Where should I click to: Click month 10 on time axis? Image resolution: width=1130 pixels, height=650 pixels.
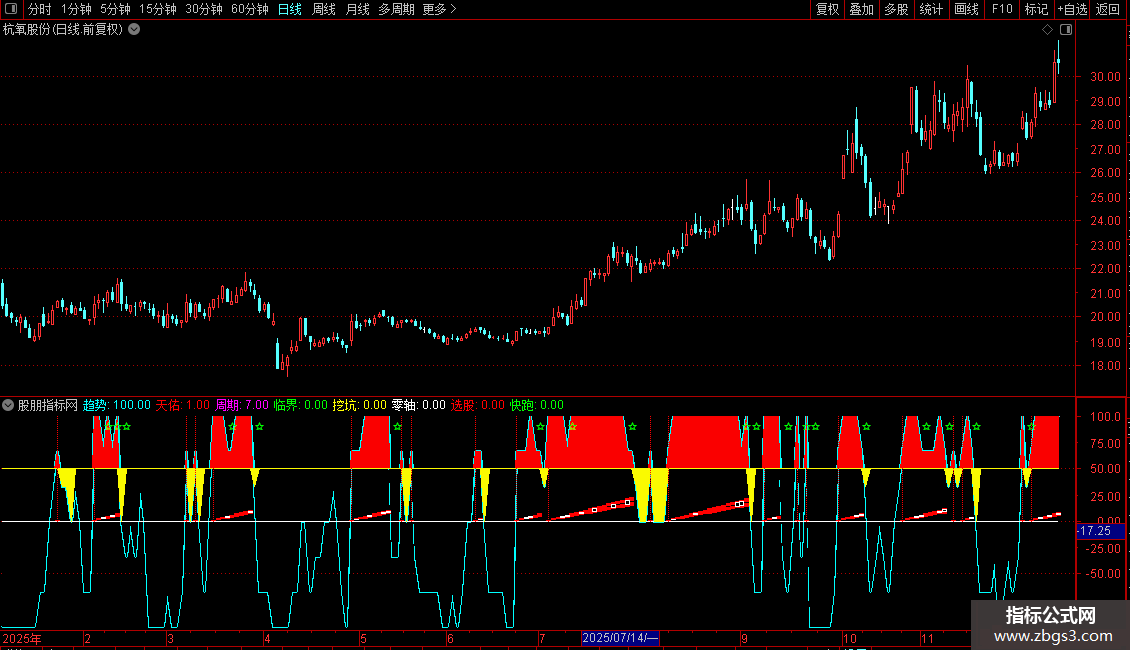[x=850, y=638]
